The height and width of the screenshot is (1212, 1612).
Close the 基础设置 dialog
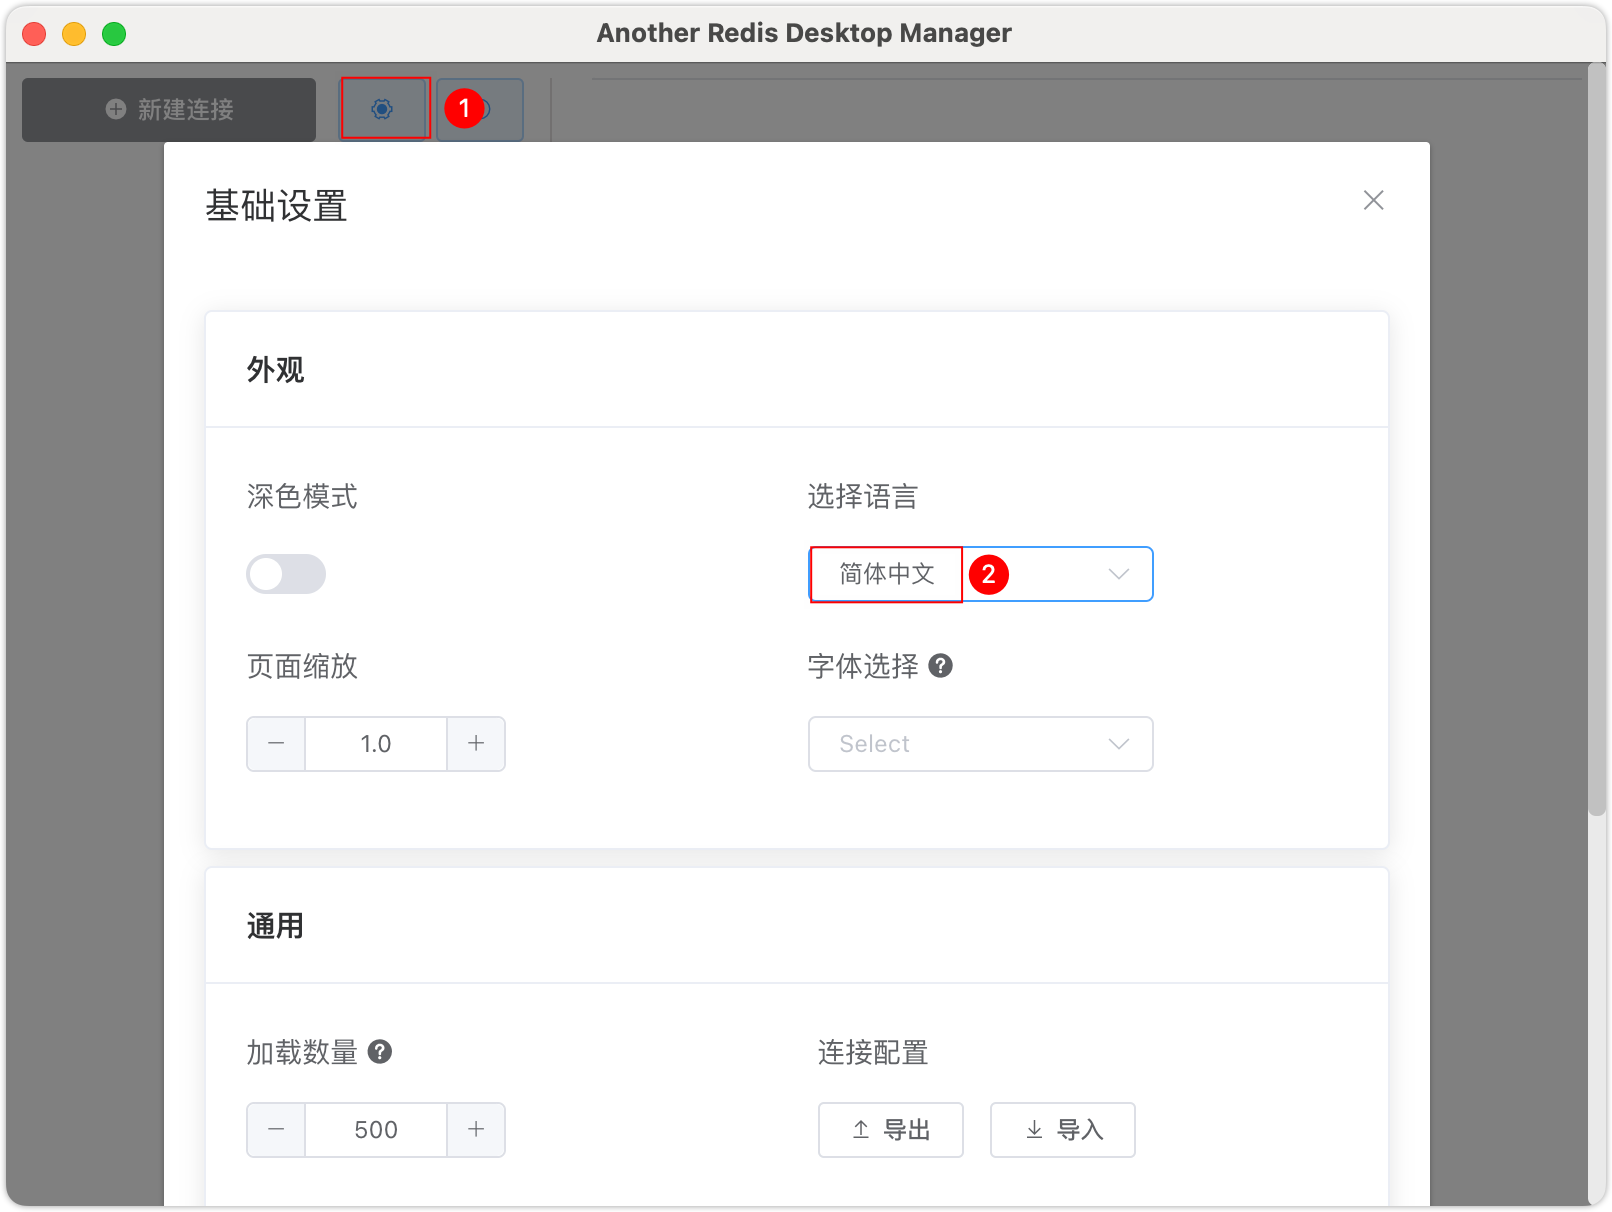pyautogui.click(x=1373, y=200)
